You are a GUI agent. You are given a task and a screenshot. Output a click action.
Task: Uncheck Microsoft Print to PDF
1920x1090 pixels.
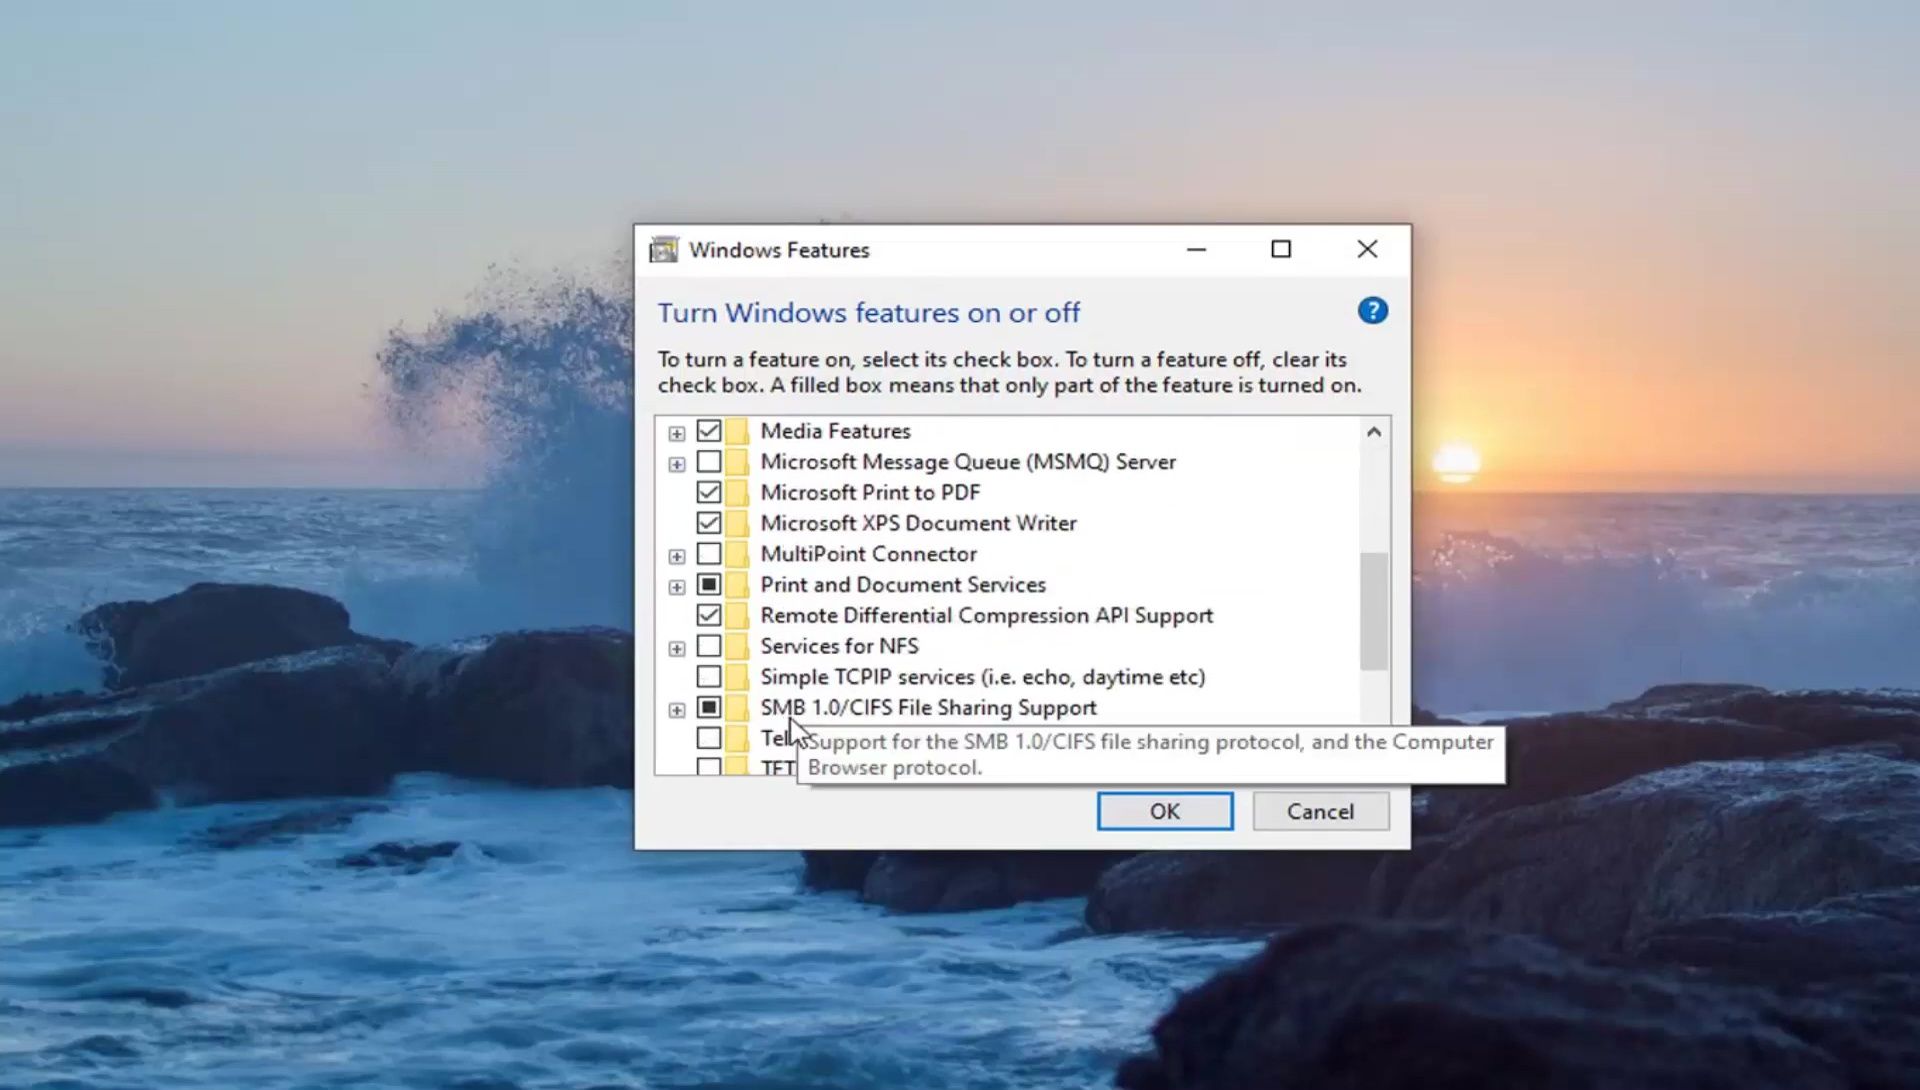click(709, 492)
